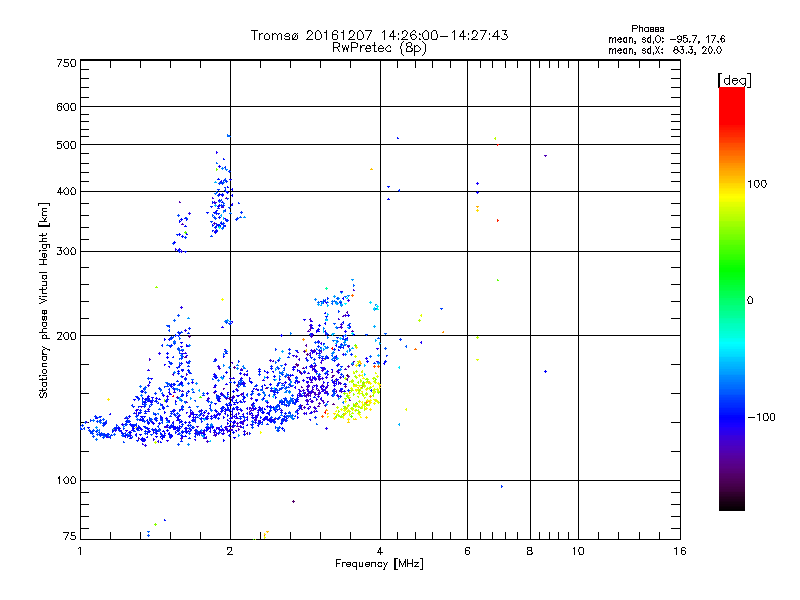800x600 pixels.
Task: Click the 'Stationary phase Virtual Height [km]' y-axis label
Action: tap(43, 300)
